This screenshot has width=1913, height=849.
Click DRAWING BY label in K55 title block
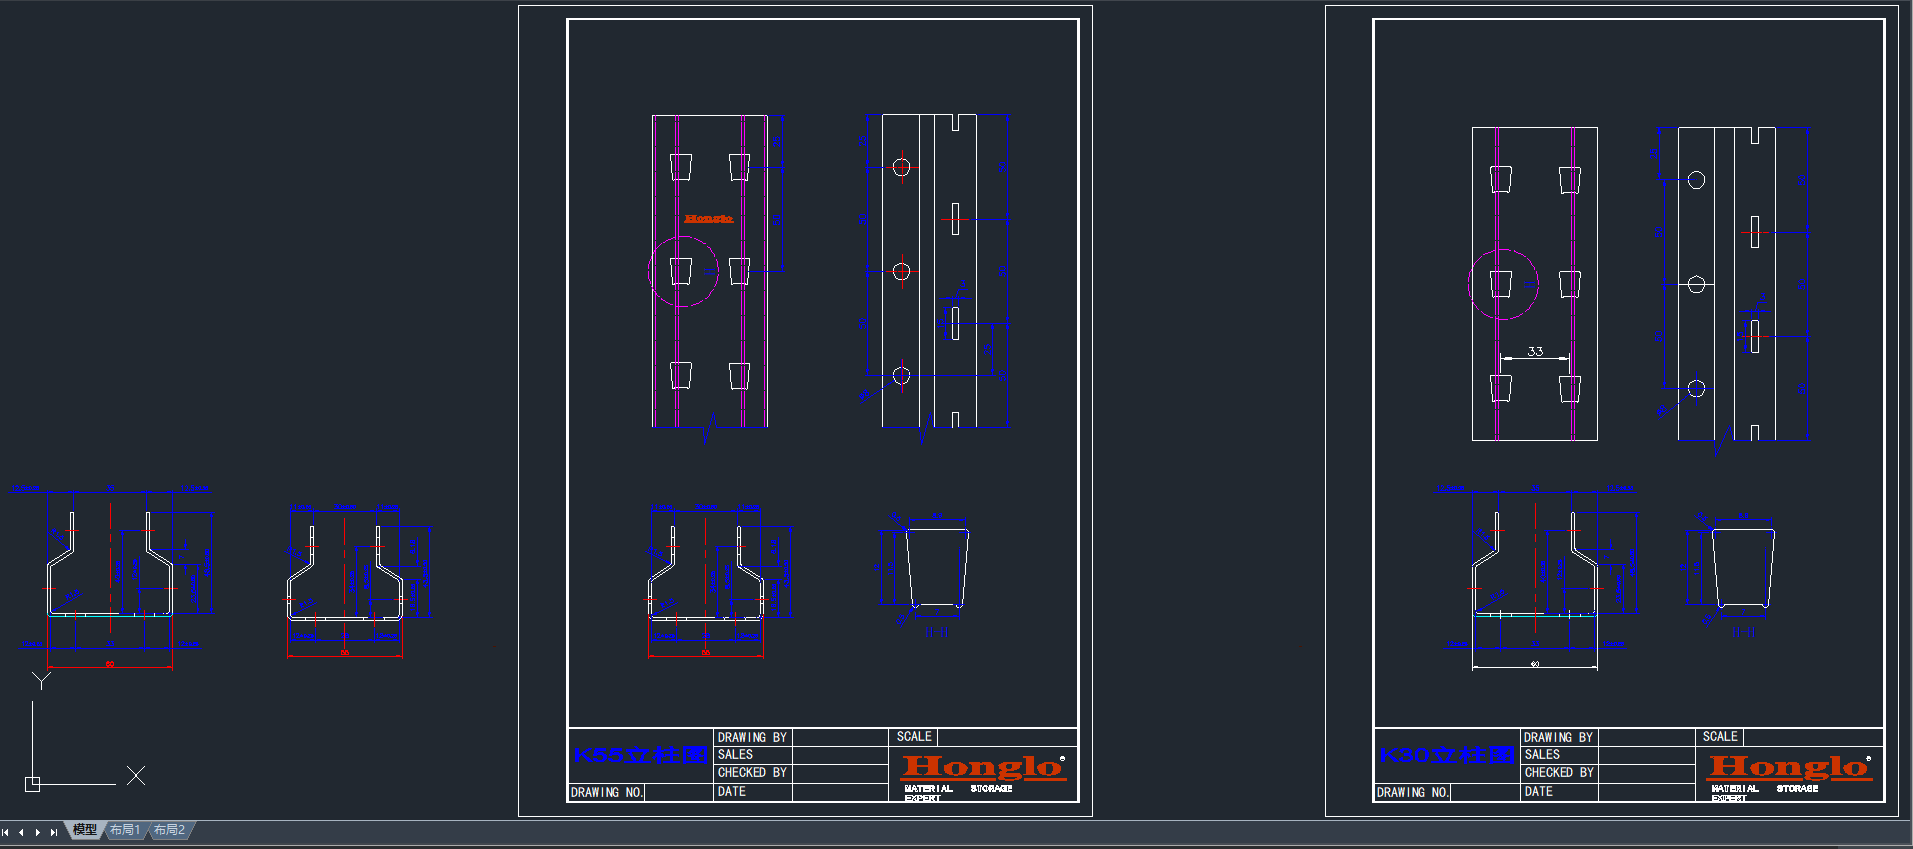pyautogui.click(x=752, y=737)
